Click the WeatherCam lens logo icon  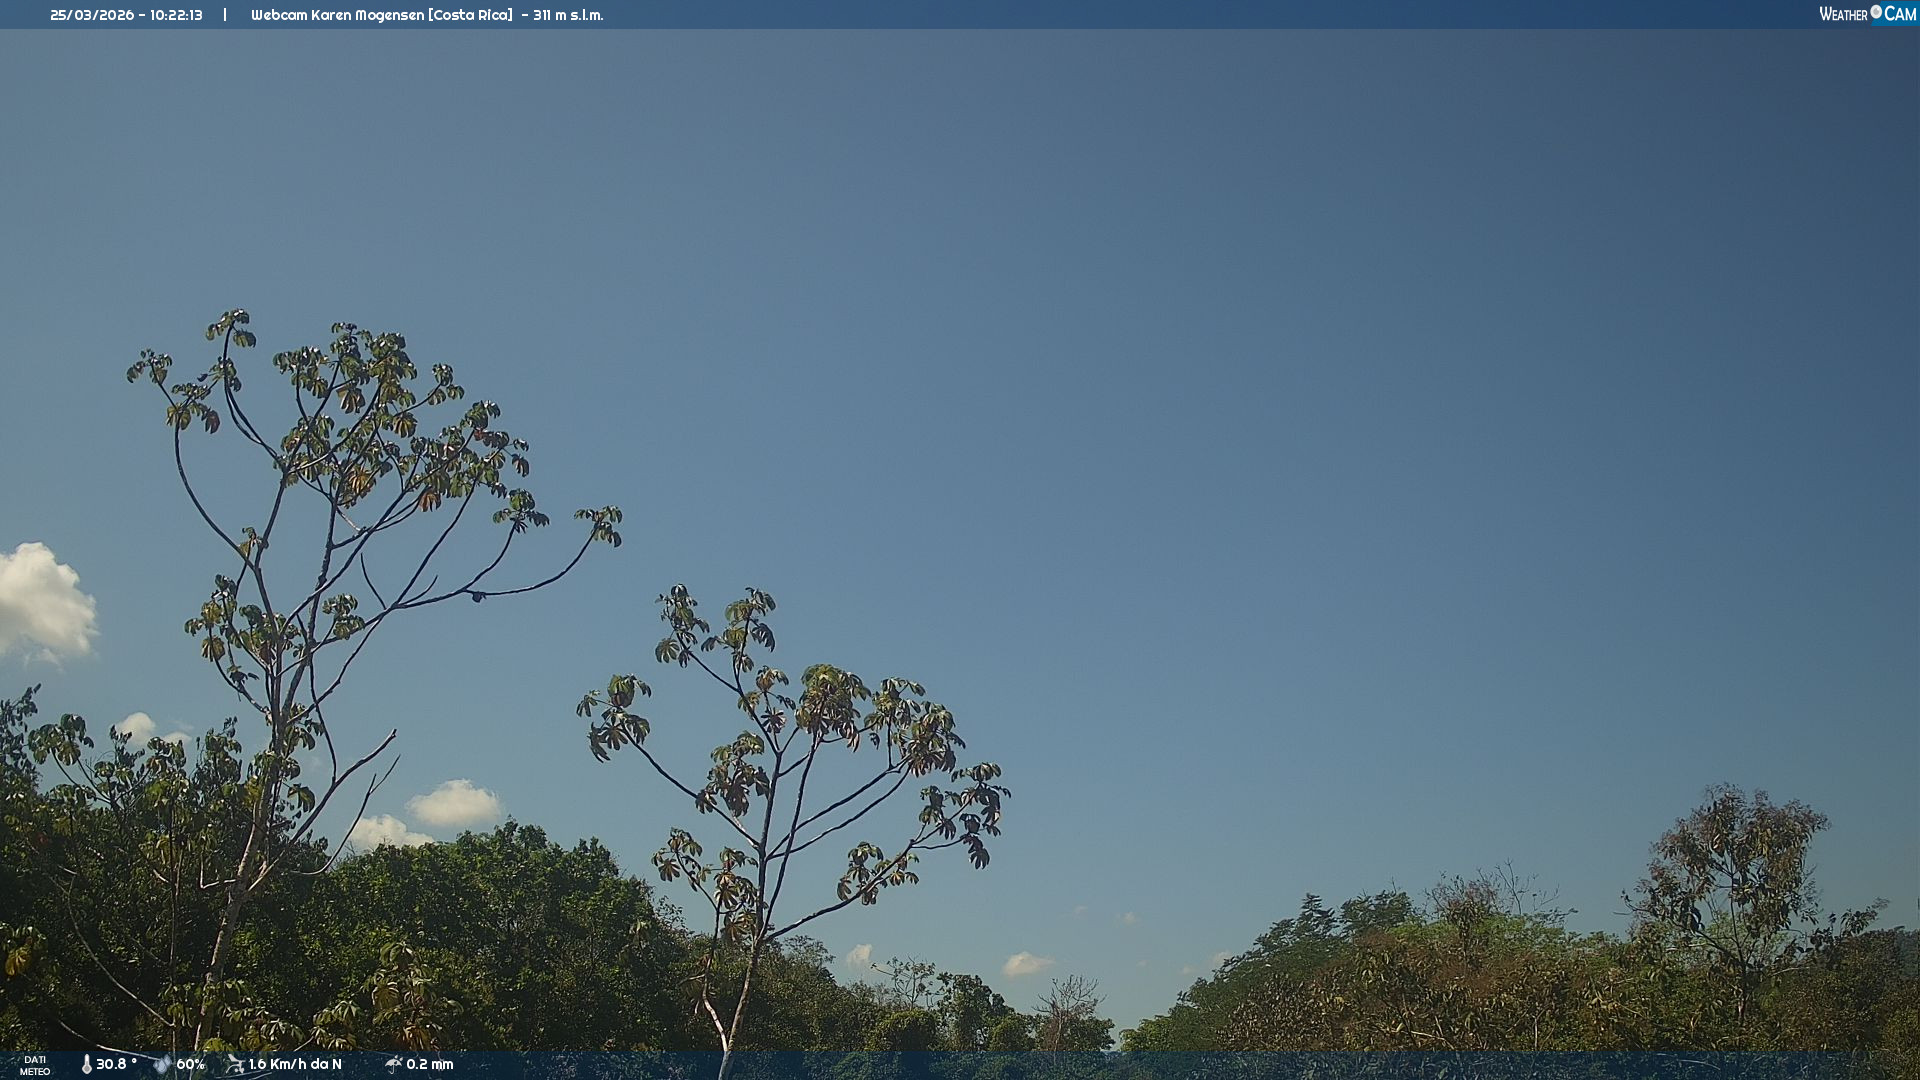(1876, 12)
